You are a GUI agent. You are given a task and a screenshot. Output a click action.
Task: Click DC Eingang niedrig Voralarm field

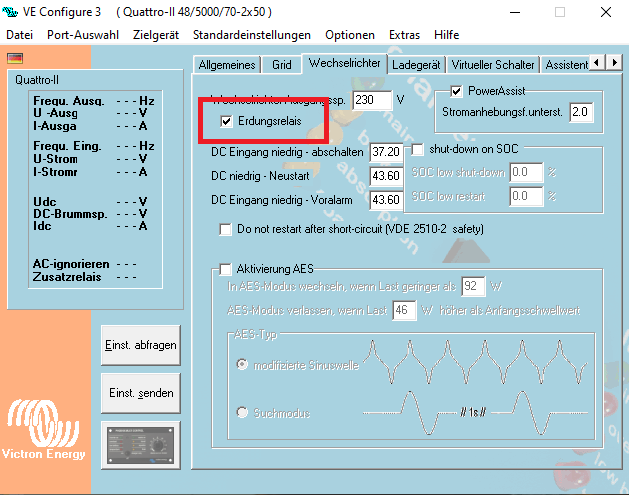[386, 200]
